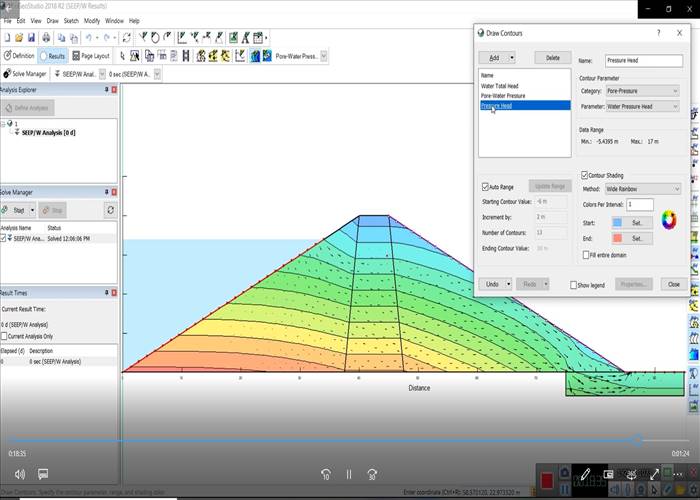
Task: Expand the Method dropdown showing Wide Rainbow
Action: [642, 189]
